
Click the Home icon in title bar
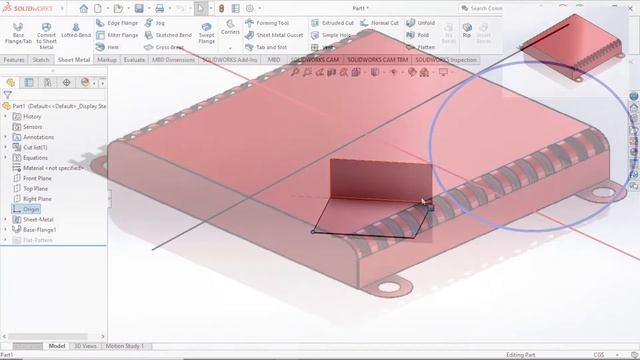pos(84,8)
